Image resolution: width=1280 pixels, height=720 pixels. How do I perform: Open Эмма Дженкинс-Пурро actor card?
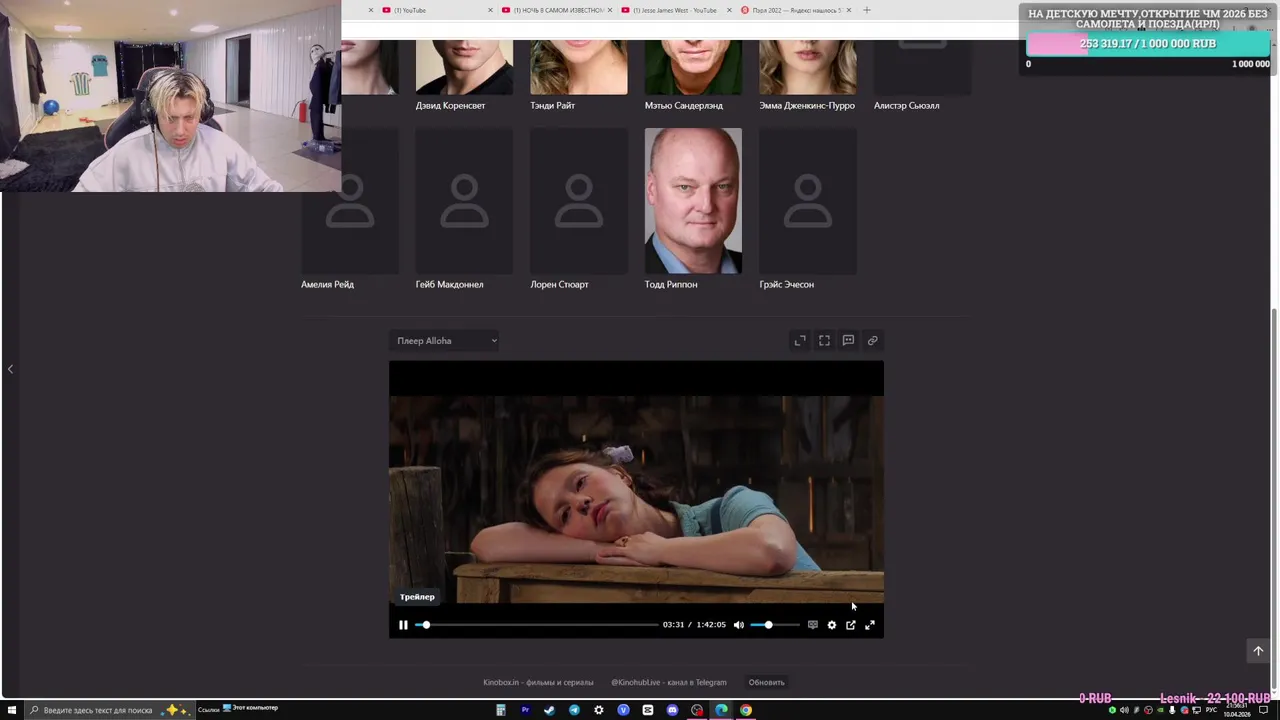point(808,75)
